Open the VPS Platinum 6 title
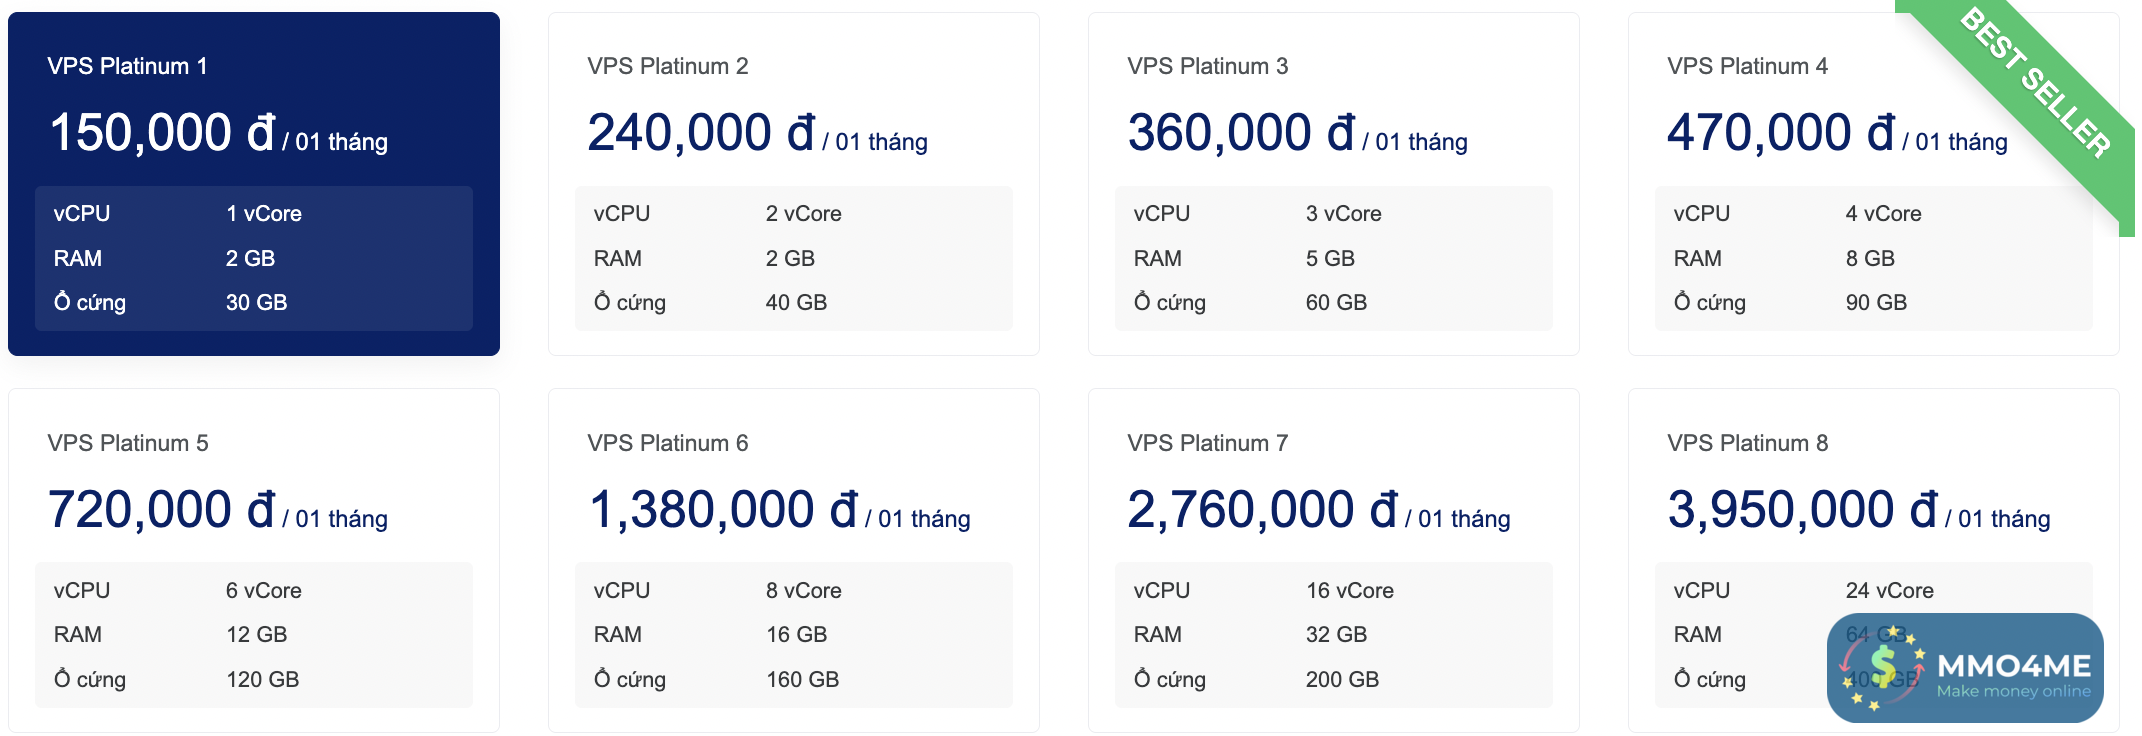This screenshot has height=736, width=2142. tap(667, 443)
